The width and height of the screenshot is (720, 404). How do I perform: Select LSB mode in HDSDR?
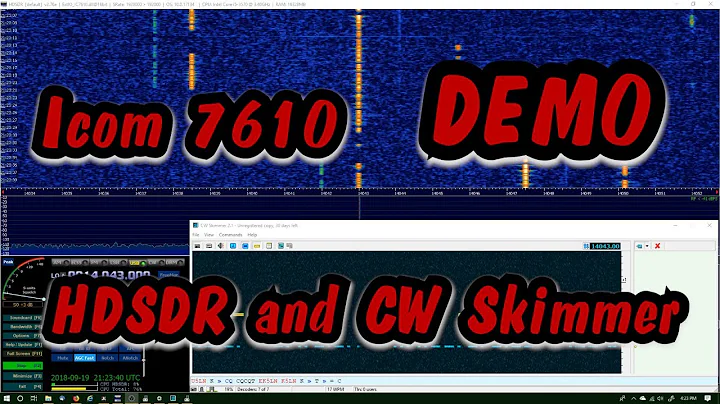pyautogui.click(x=118, y=263)
